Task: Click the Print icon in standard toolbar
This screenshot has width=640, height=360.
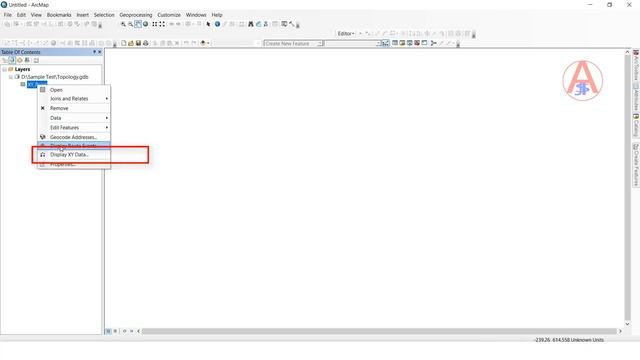Action: click(x=145, y=43)
